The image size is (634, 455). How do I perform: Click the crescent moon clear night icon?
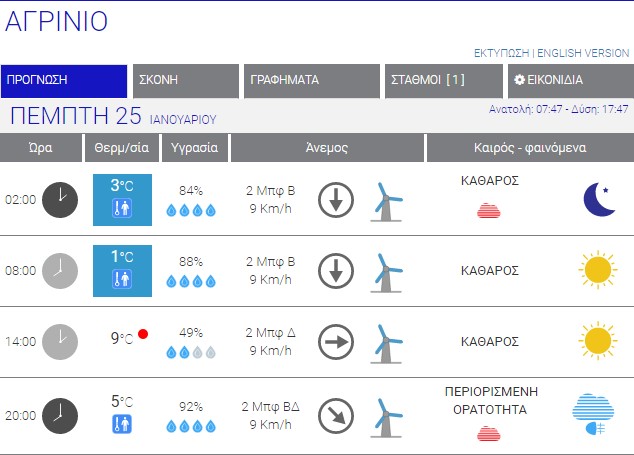pos(598,199)
